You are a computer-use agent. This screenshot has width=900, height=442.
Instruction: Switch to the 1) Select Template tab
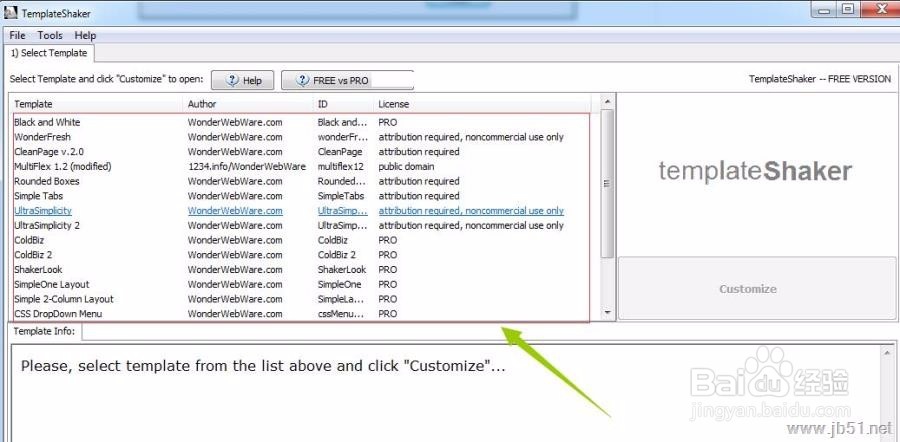[49, 53]
